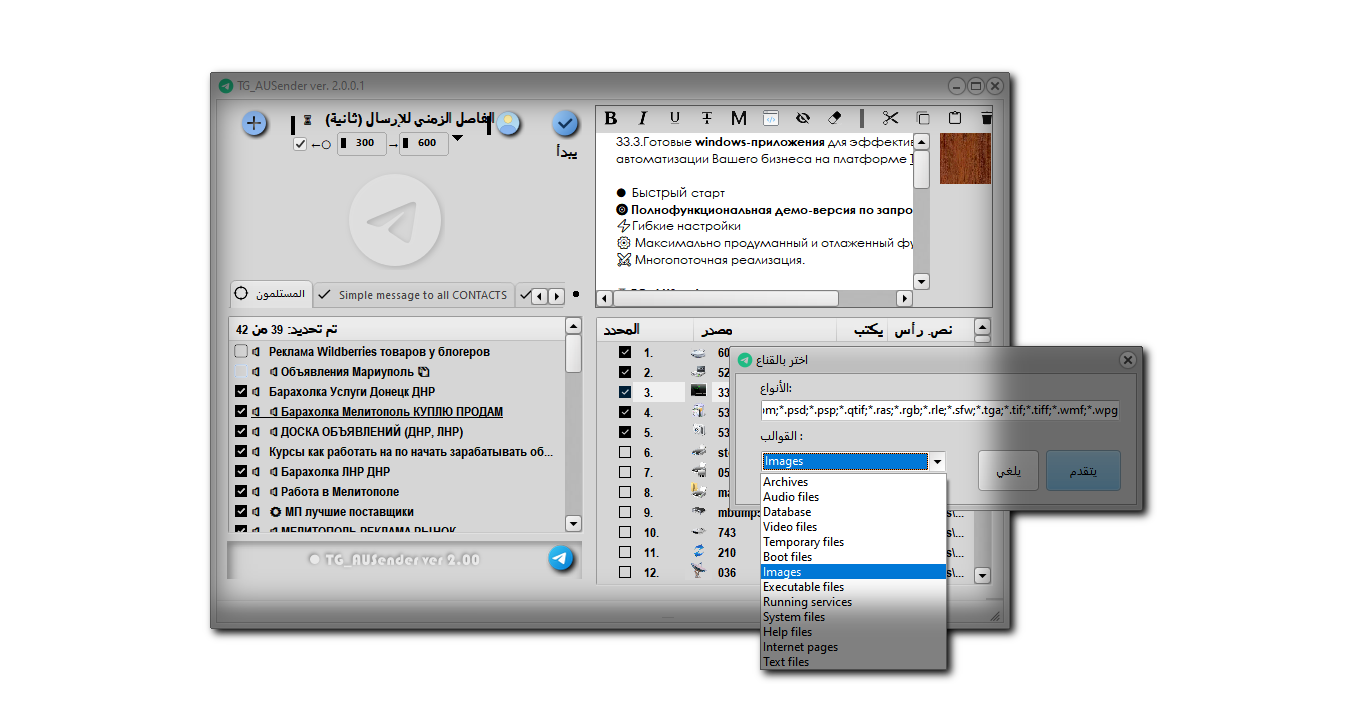This screenshot has width=1366, height=708.
Task: Copy text with the copy icon
Action: [923, 118]
